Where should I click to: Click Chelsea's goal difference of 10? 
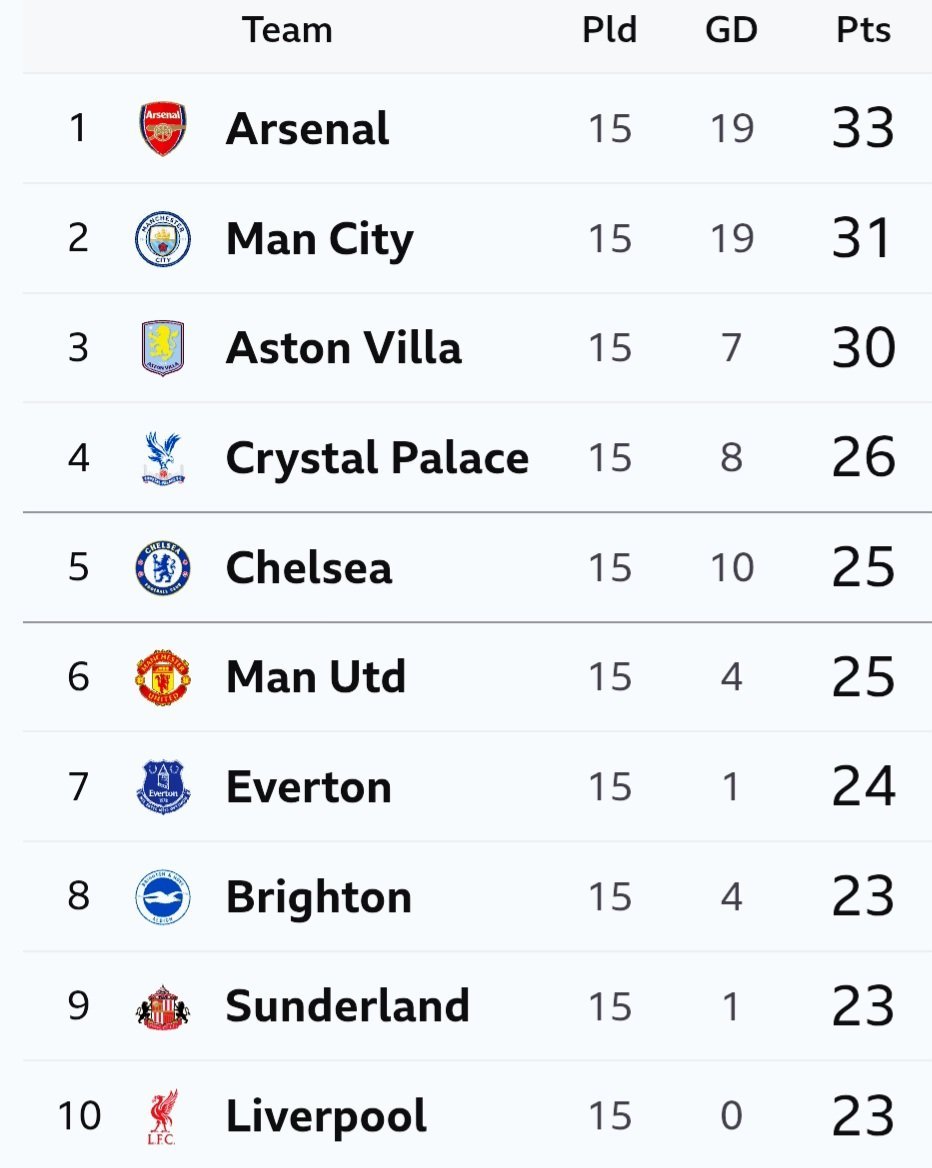click(x=731, y=568)
